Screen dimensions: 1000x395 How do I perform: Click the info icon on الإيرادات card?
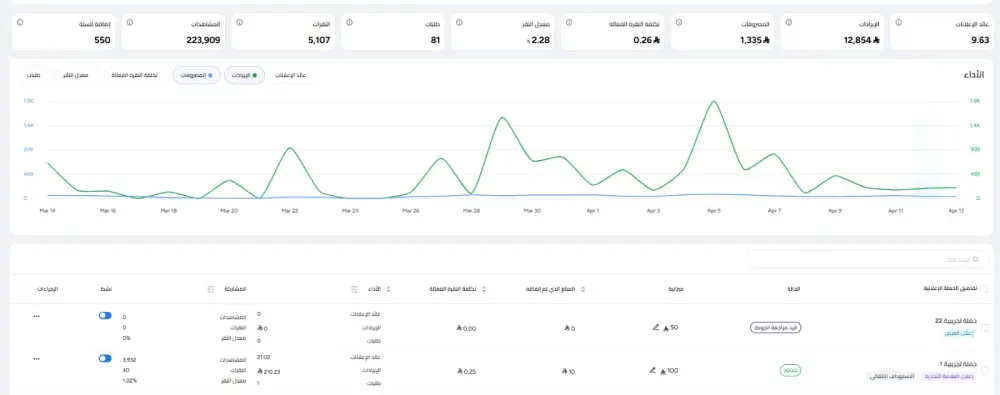click(x=789, y=22)
